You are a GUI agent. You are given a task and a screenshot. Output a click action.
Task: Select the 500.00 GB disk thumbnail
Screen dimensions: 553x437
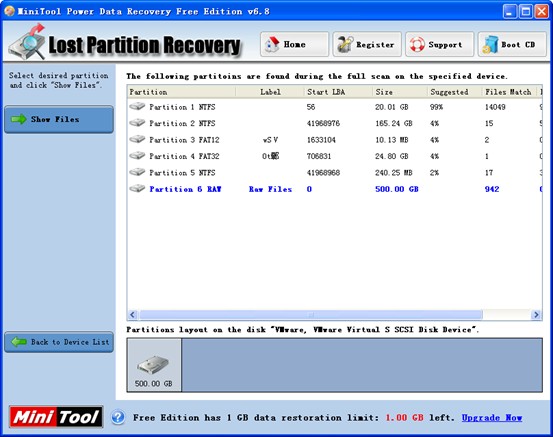pyautogui.click(x=154, y=365)
